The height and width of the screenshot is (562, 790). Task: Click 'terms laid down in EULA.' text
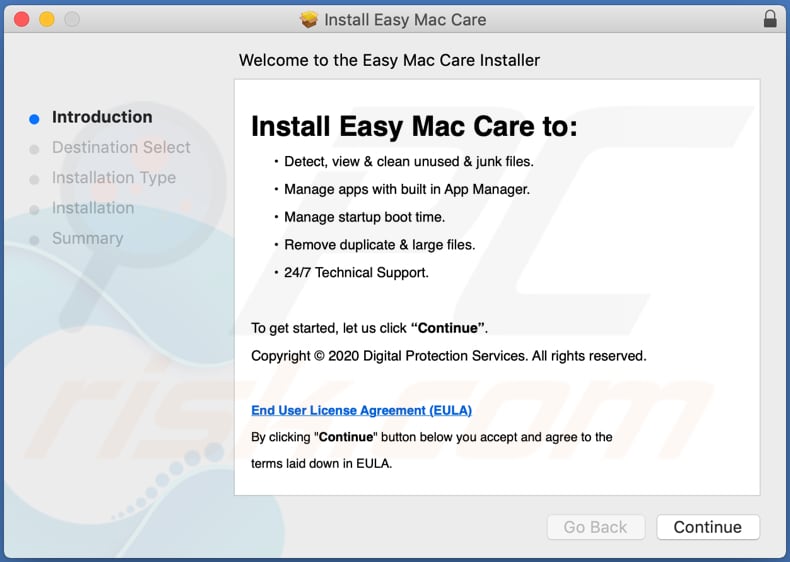pyautogui.click(x=321, y=463)
